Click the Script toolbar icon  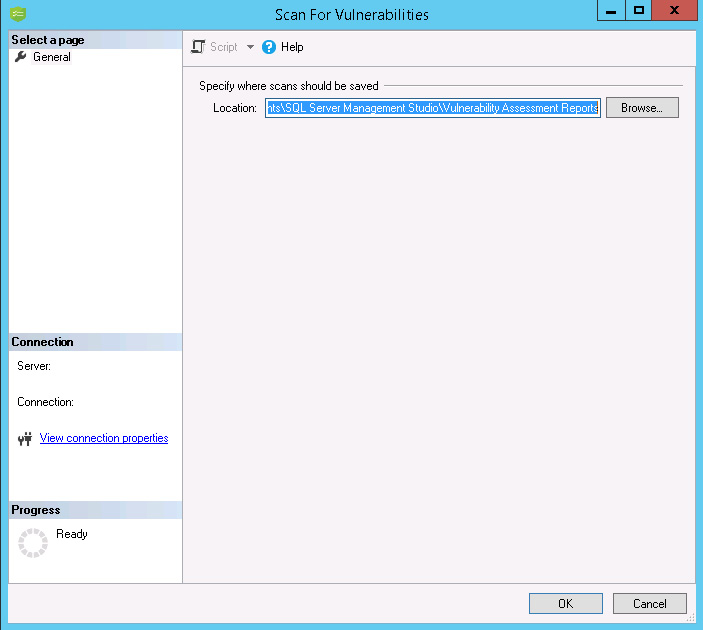198,47
